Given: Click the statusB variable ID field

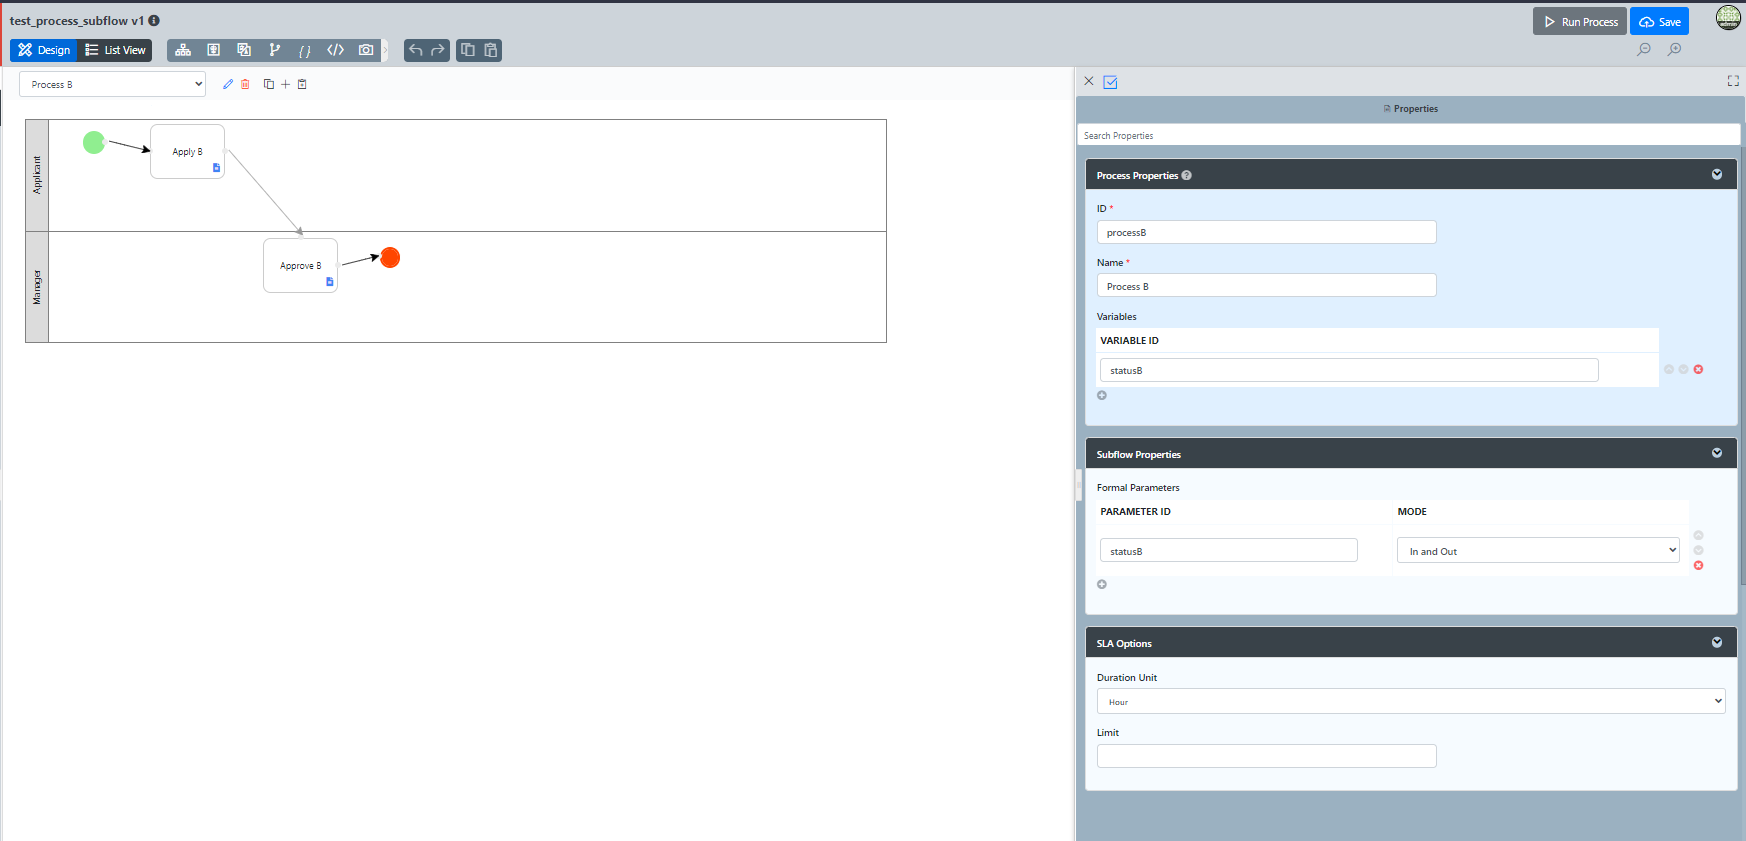Looking at the screenshot, I should pyautogui.click(x=1349, y=370).
